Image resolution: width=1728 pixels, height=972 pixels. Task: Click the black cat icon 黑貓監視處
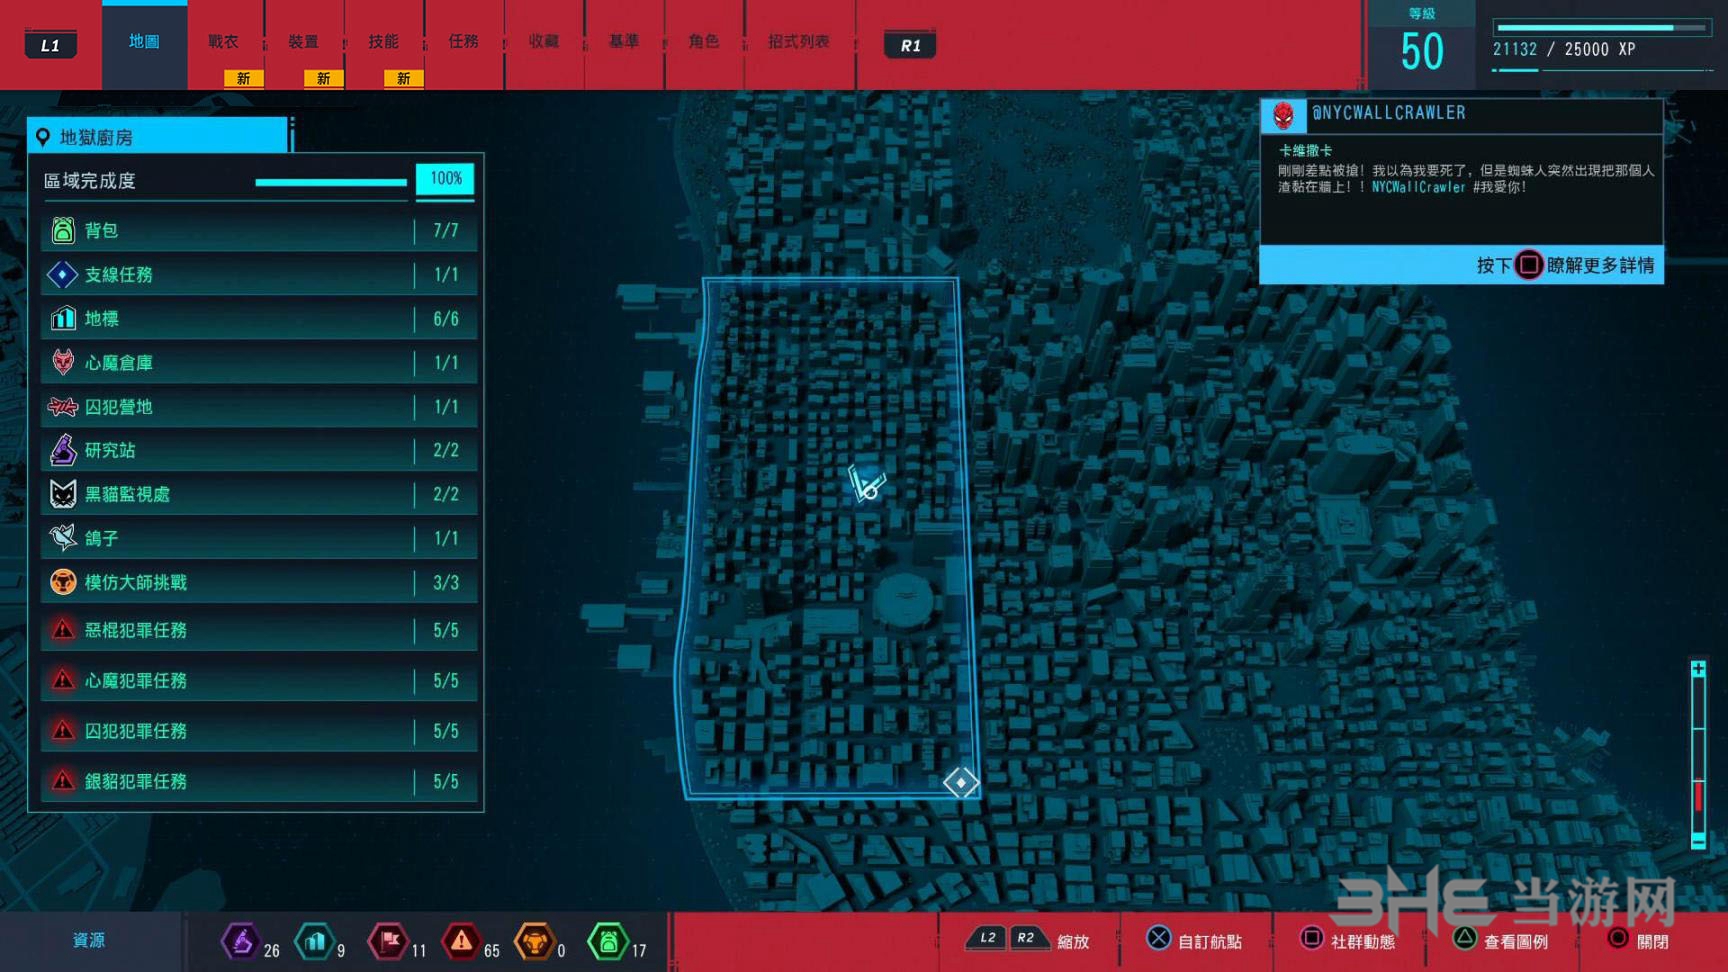coord(62,494)
